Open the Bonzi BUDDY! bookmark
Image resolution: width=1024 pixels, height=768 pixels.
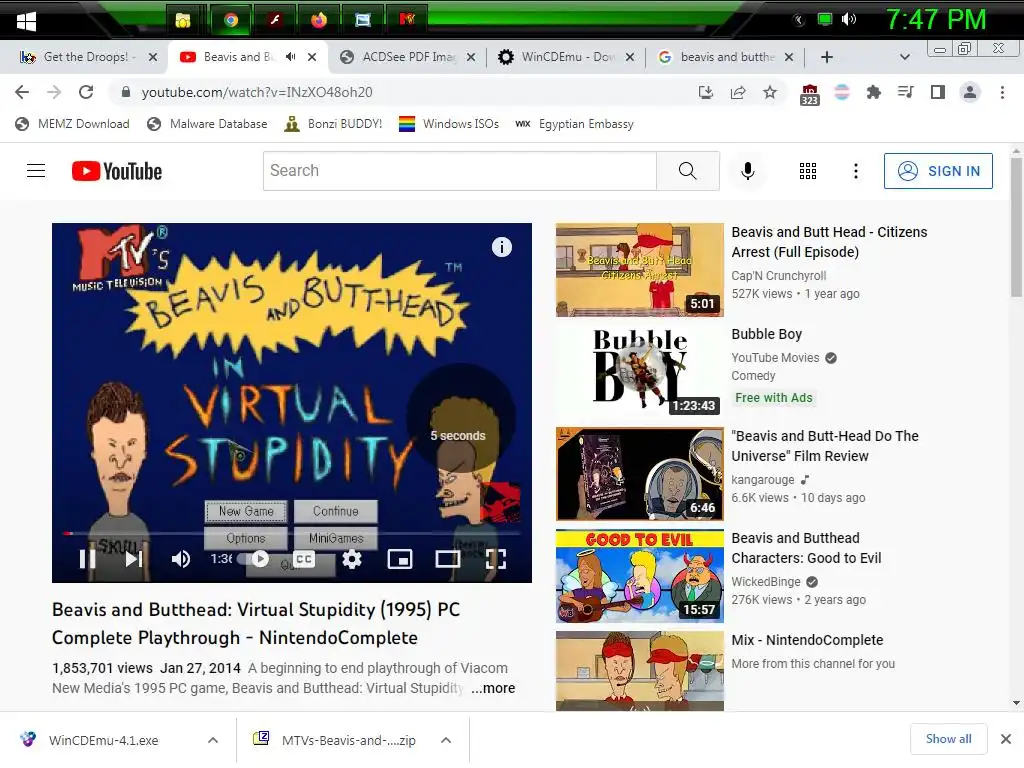333,124
